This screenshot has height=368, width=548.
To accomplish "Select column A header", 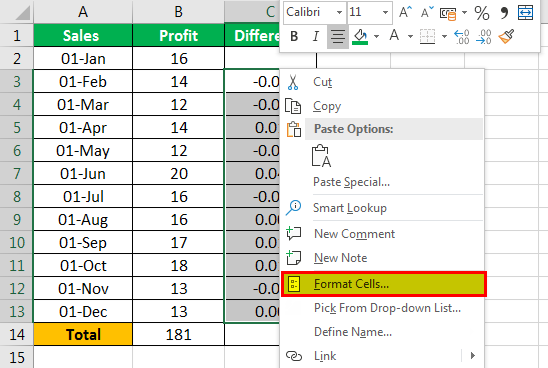I will [x=83, y=12].
